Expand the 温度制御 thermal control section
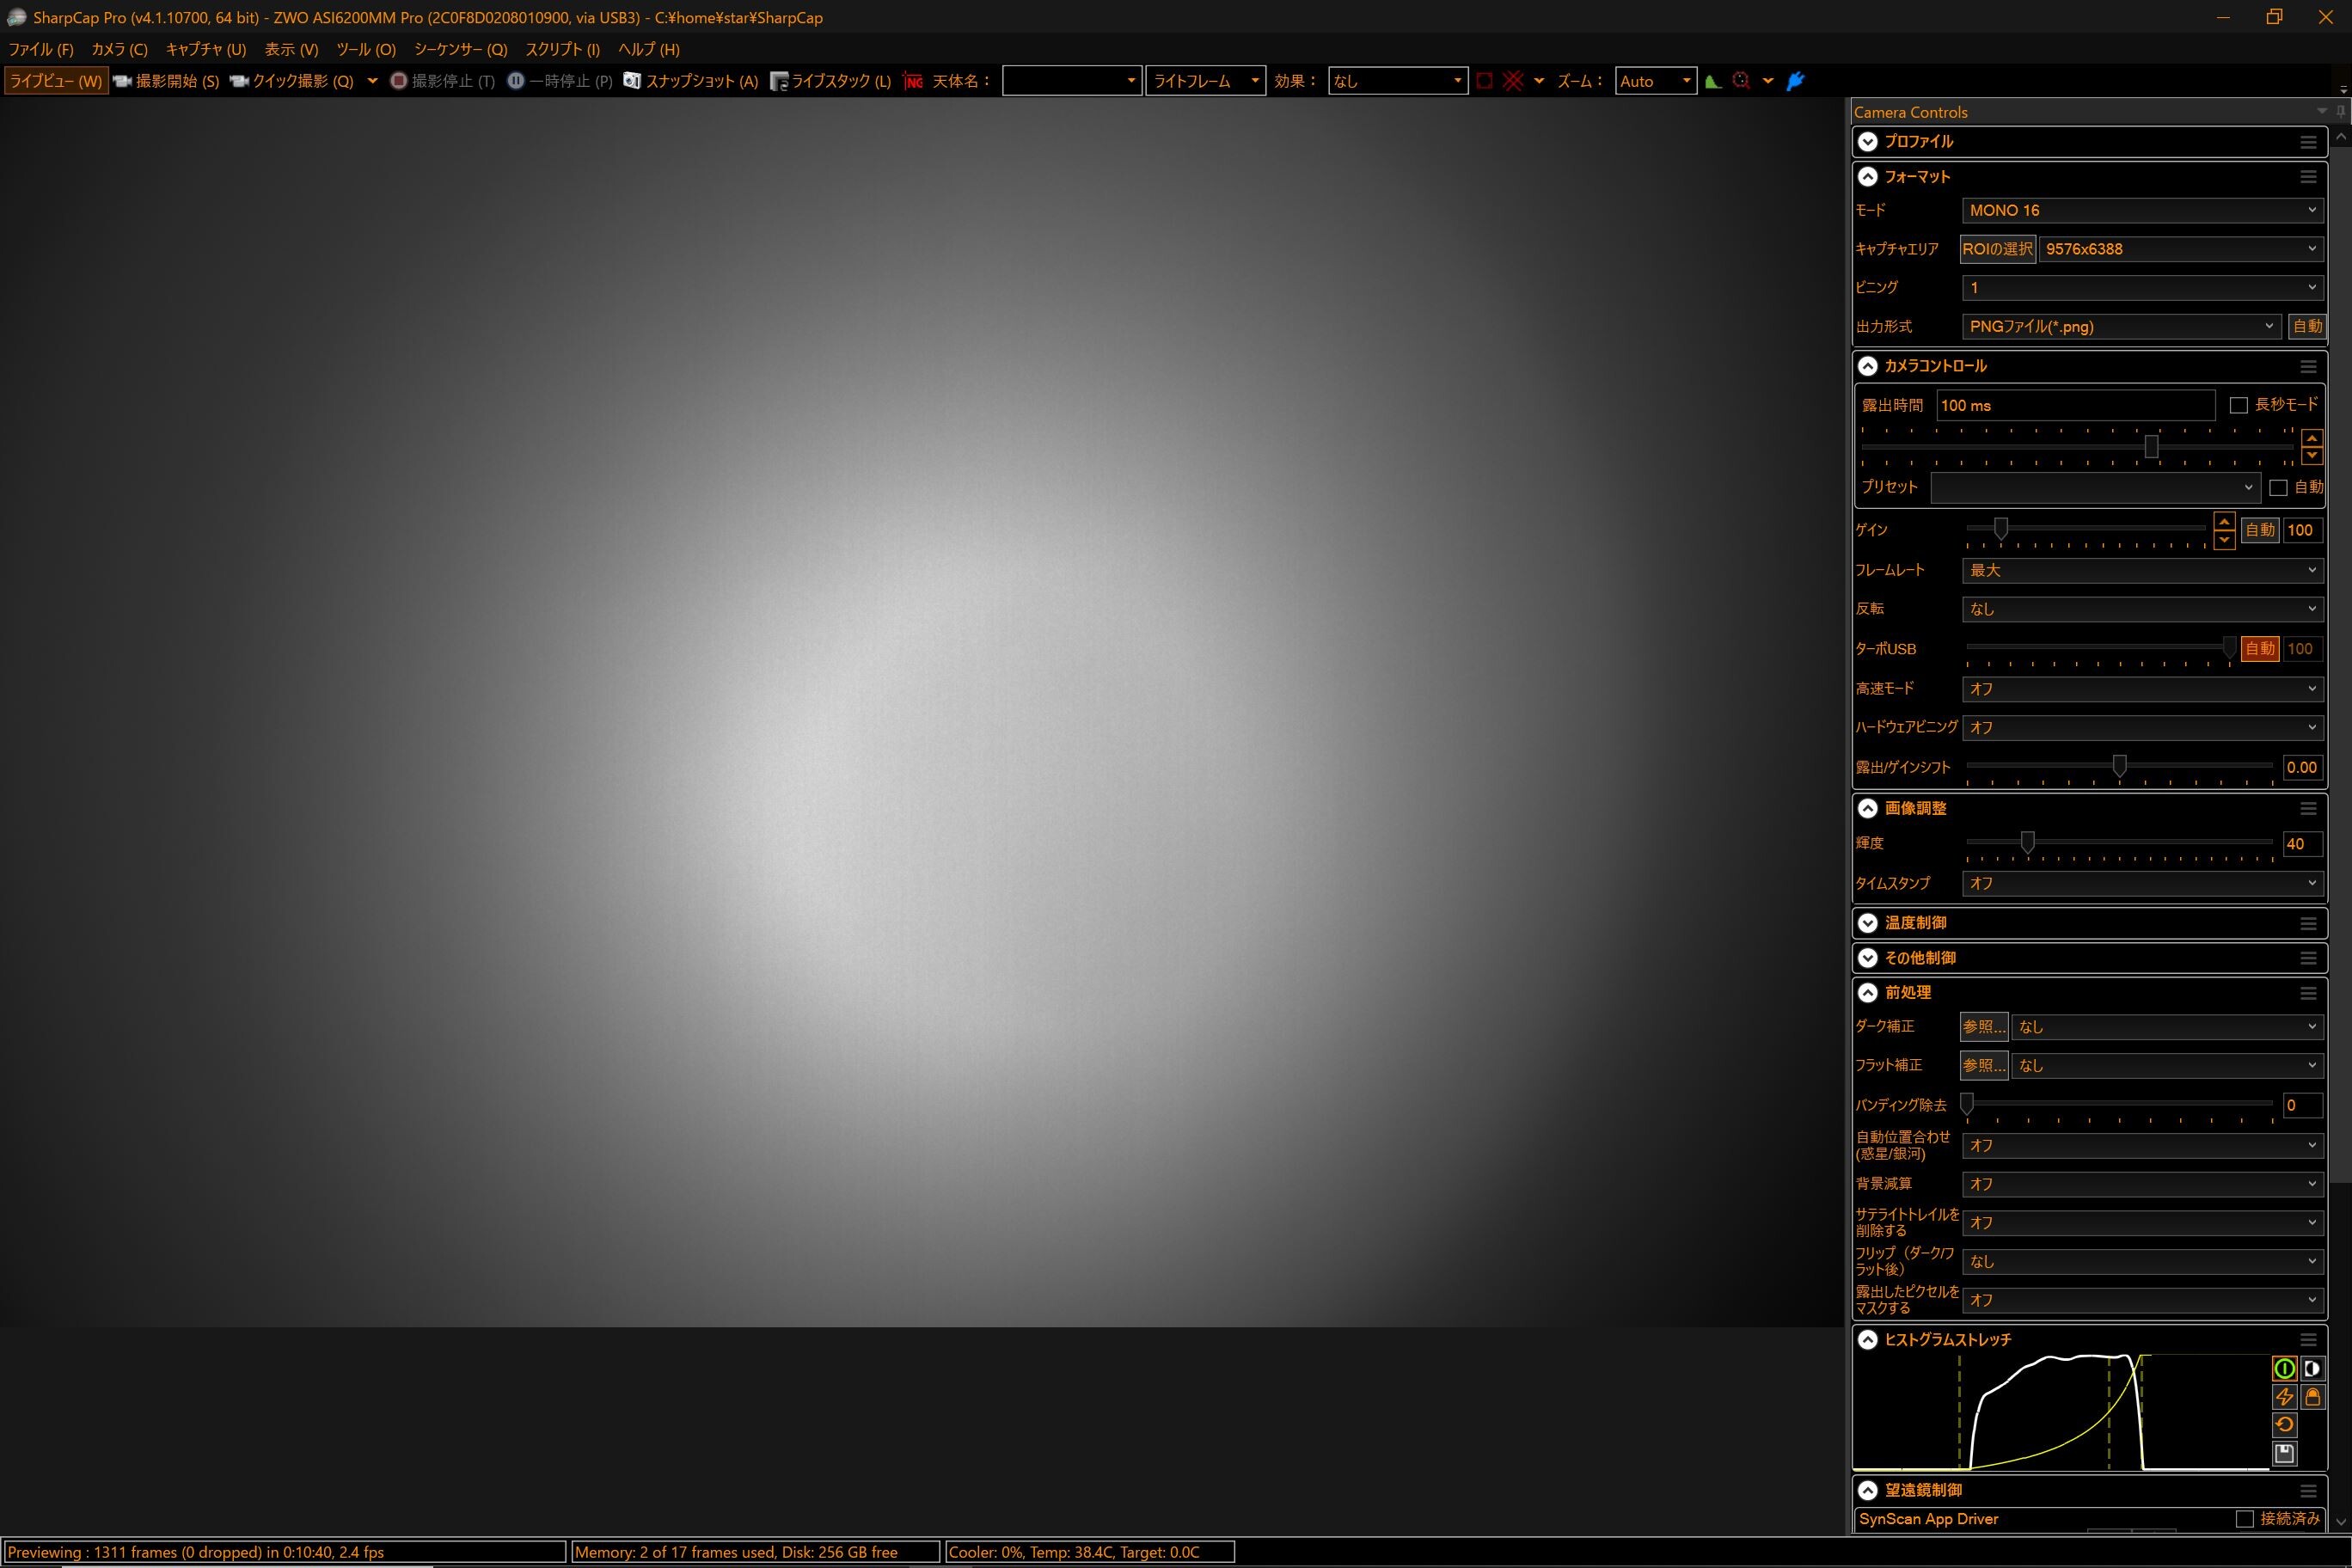The height and width of the screenshot is (1568, 2352). (x=1867, y=923)
